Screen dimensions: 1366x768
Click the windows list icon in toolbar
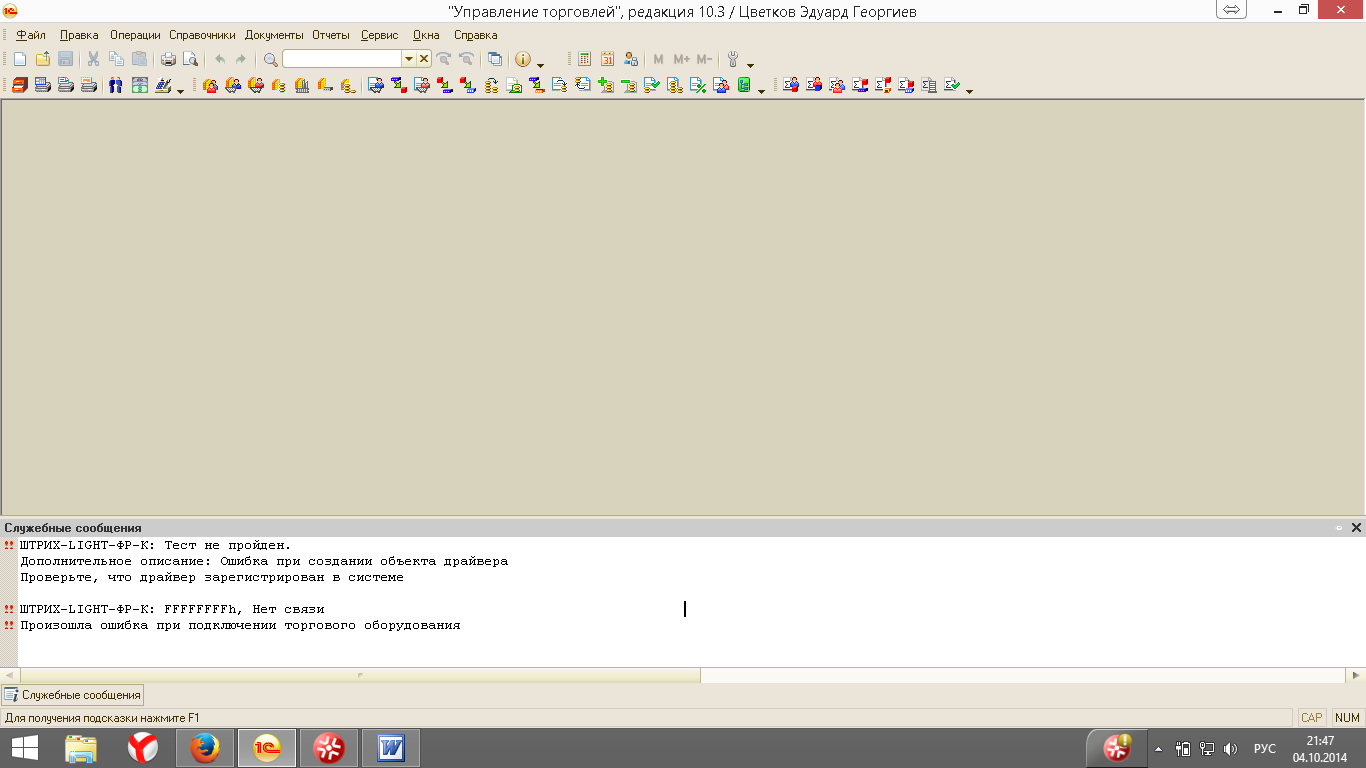pos(494,59)
